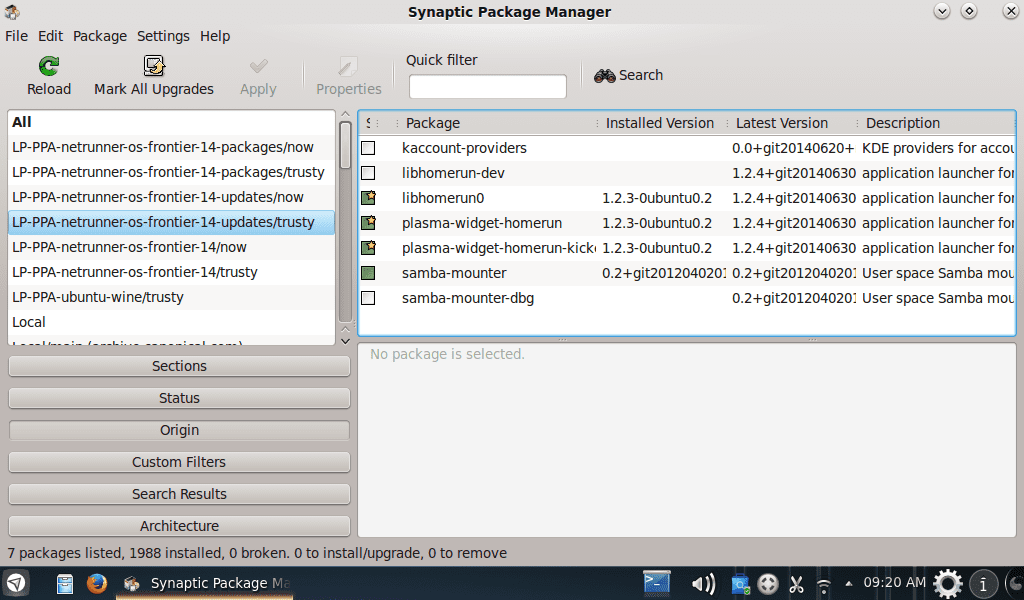
Task: Open the Edit menu
Action: pos(50,36)
